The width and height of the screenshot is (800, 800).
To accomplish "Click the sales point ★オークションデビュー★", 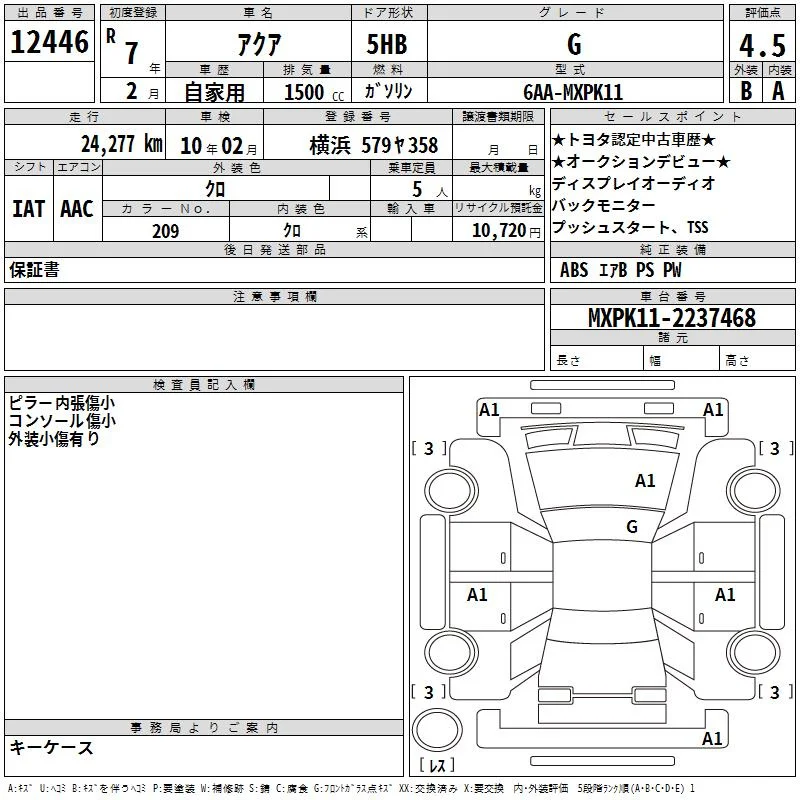I will click(641, 162).
